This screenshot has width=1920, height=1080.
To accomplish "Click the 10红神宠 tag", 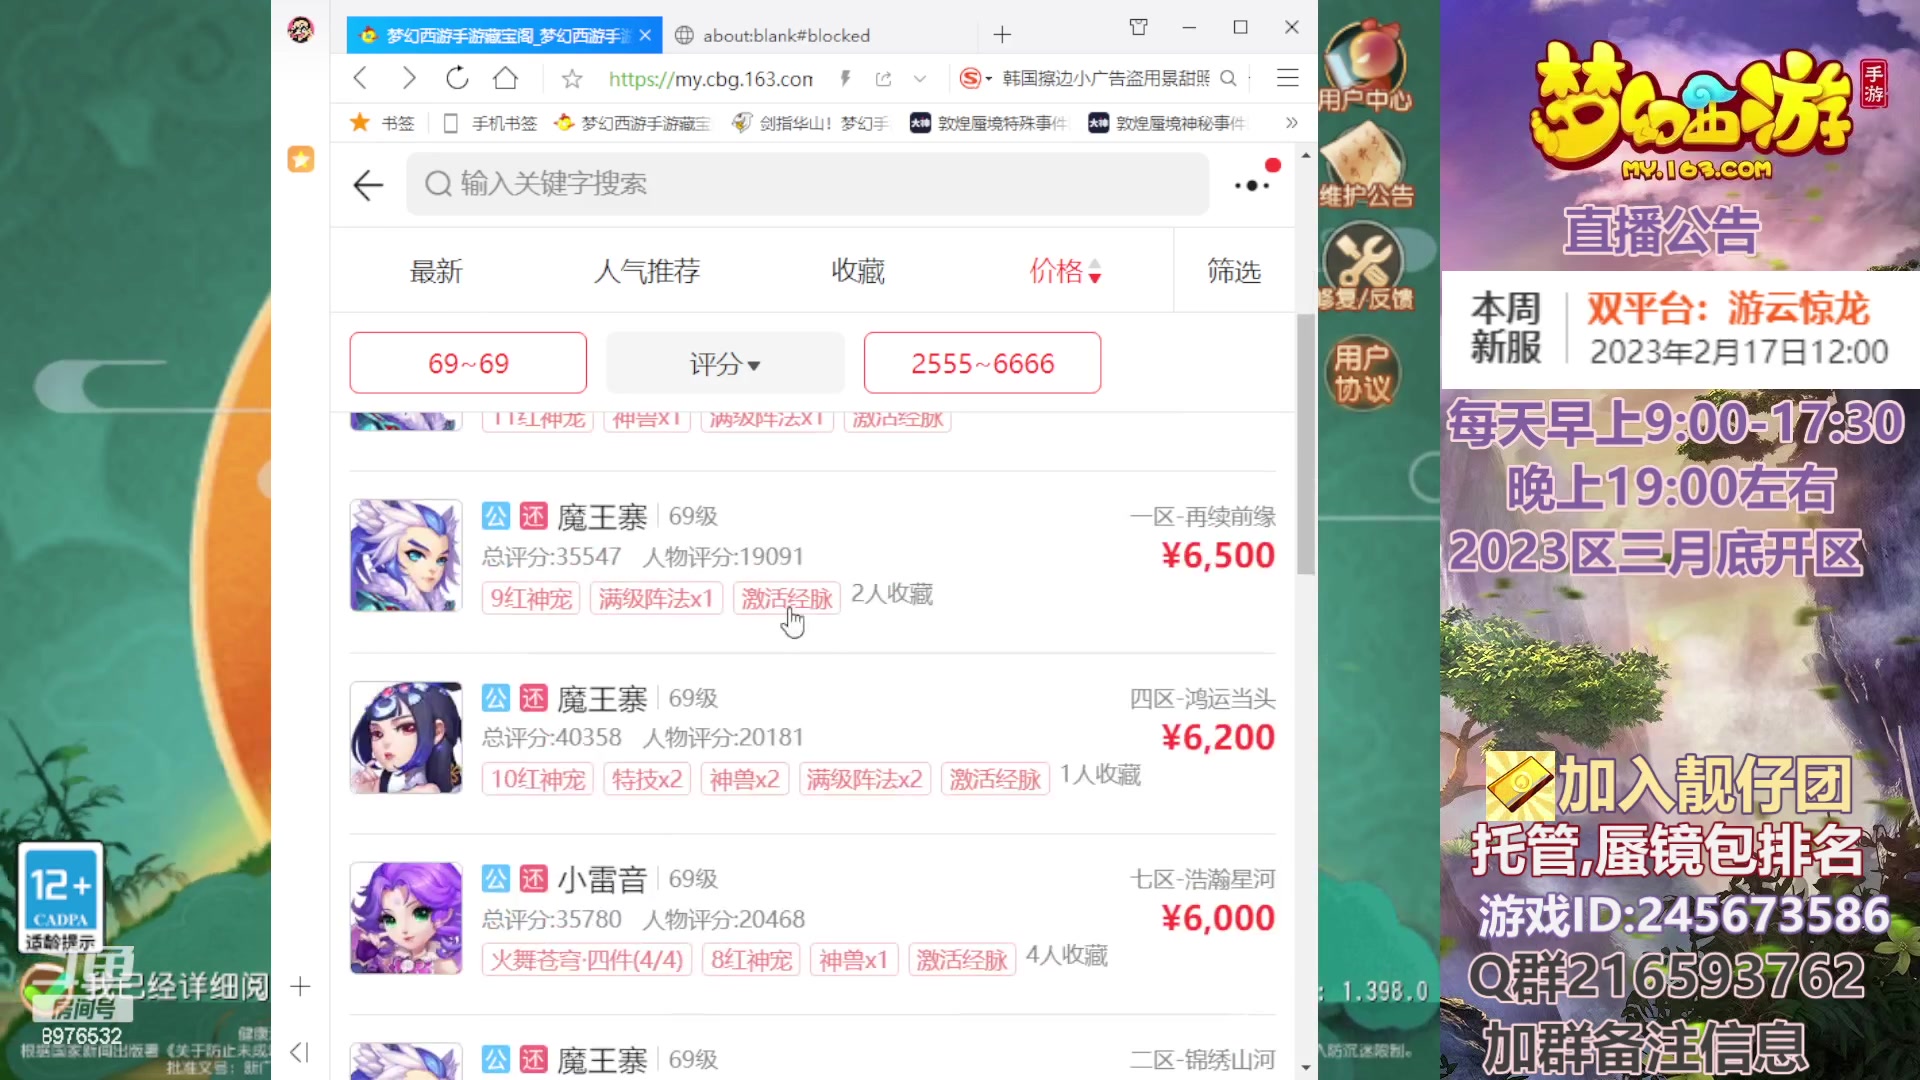I will [x=538, y=779].
